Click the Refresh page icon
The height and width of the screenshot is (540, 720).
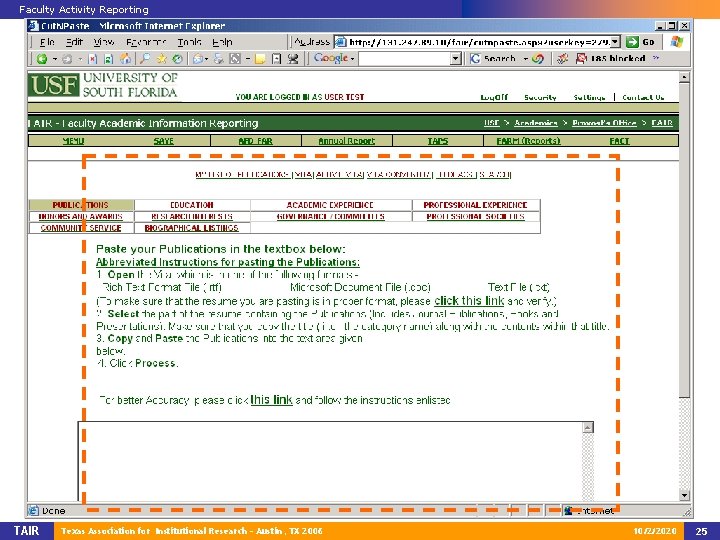pyautogui.click(x=108, y=59)
